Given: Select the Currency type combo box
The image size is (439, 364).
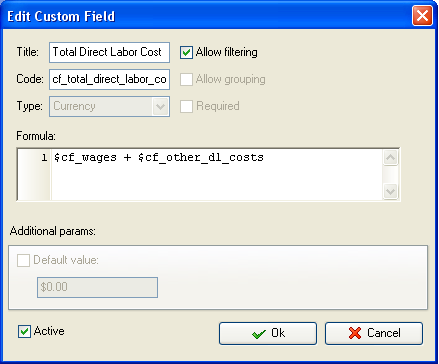Looking at the screenshot, I should coord(109,107).
